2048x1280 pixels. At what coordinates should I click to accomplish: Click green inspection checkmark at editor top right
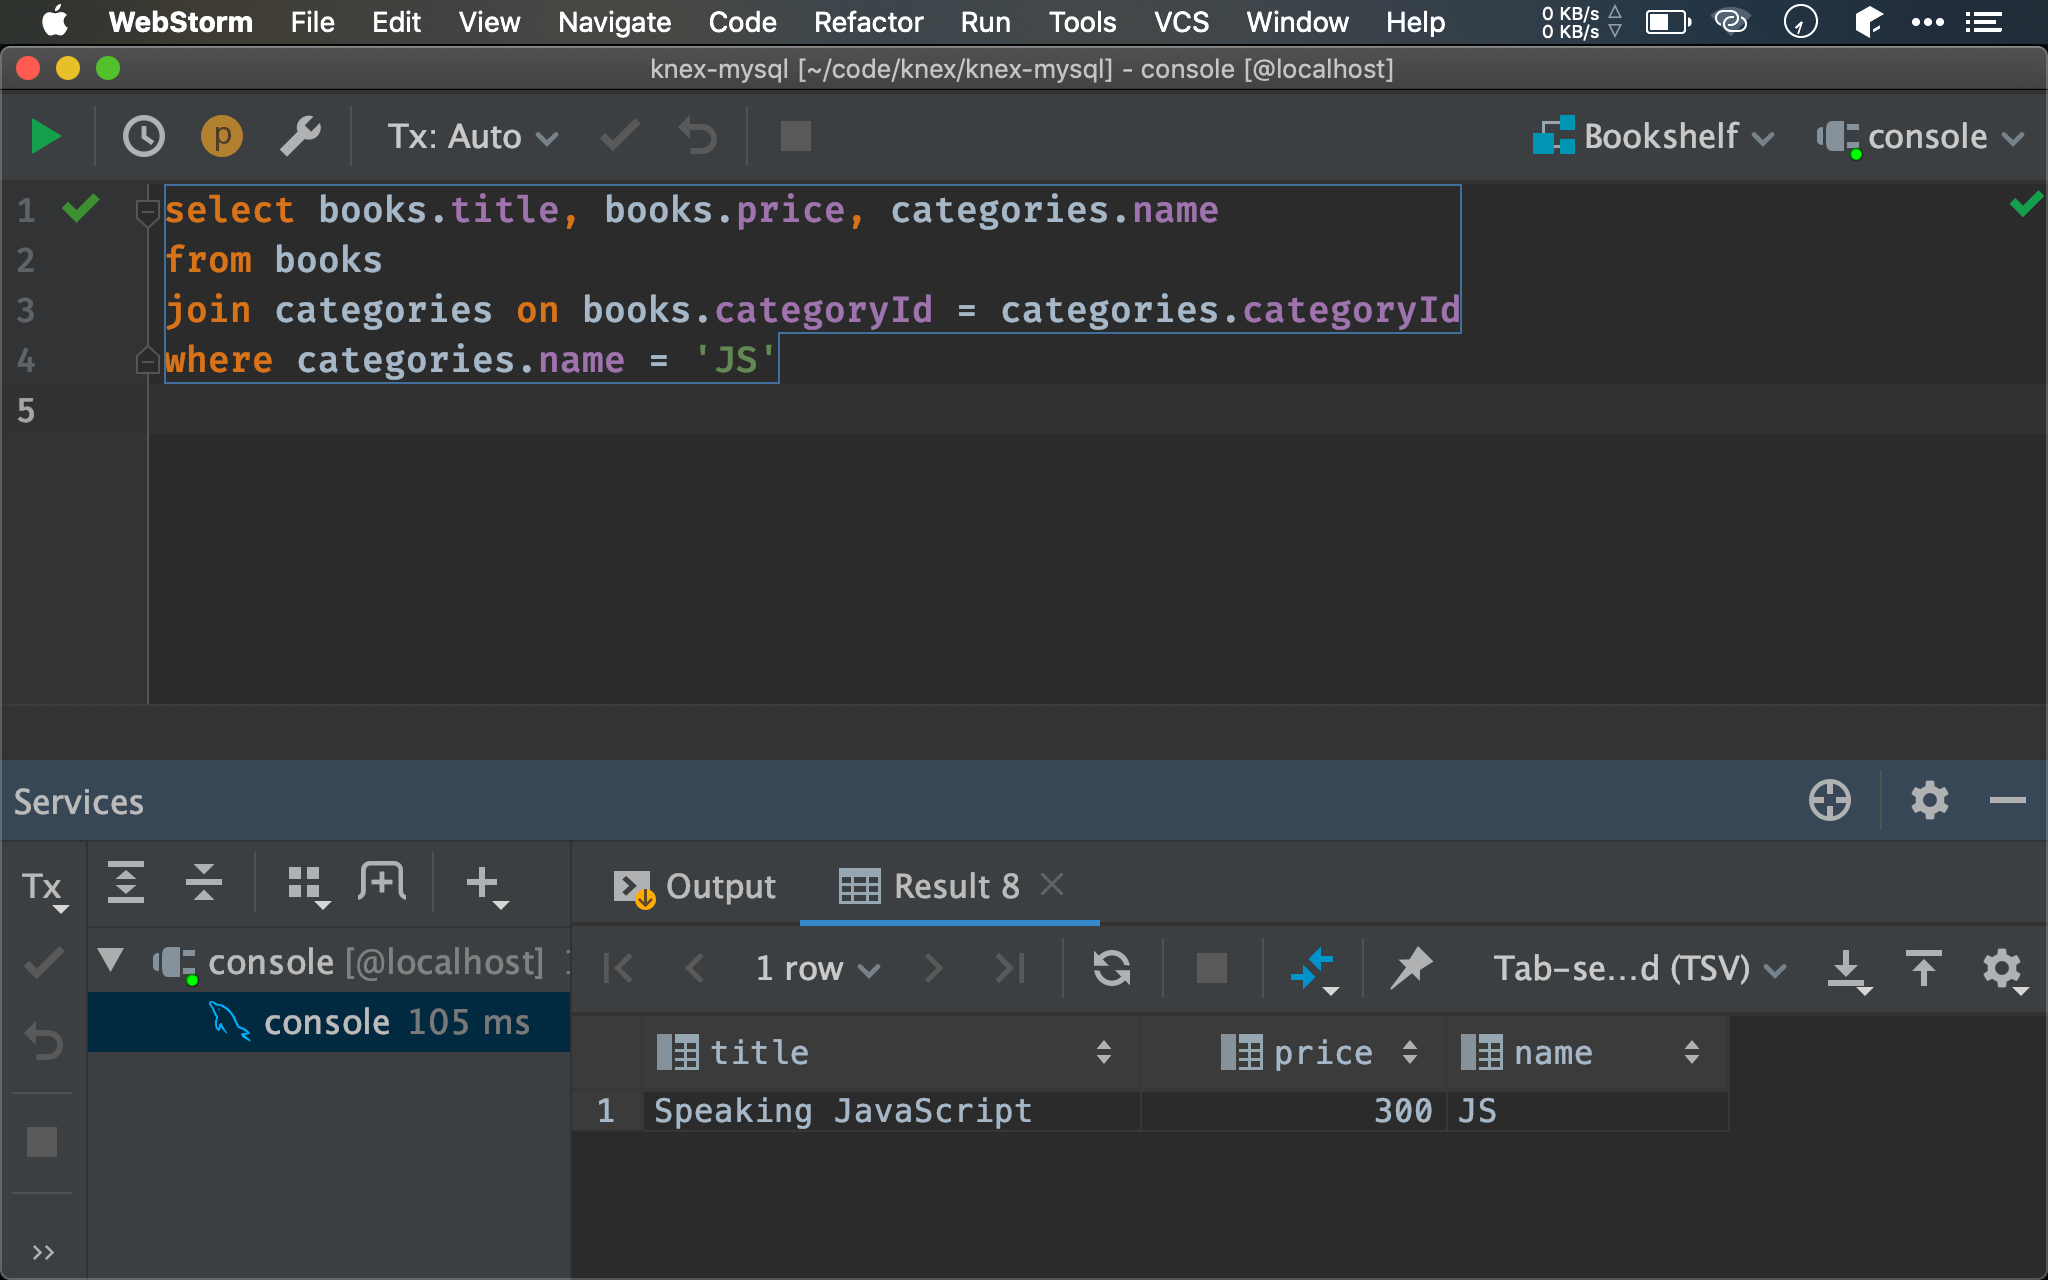(2026, 205)
